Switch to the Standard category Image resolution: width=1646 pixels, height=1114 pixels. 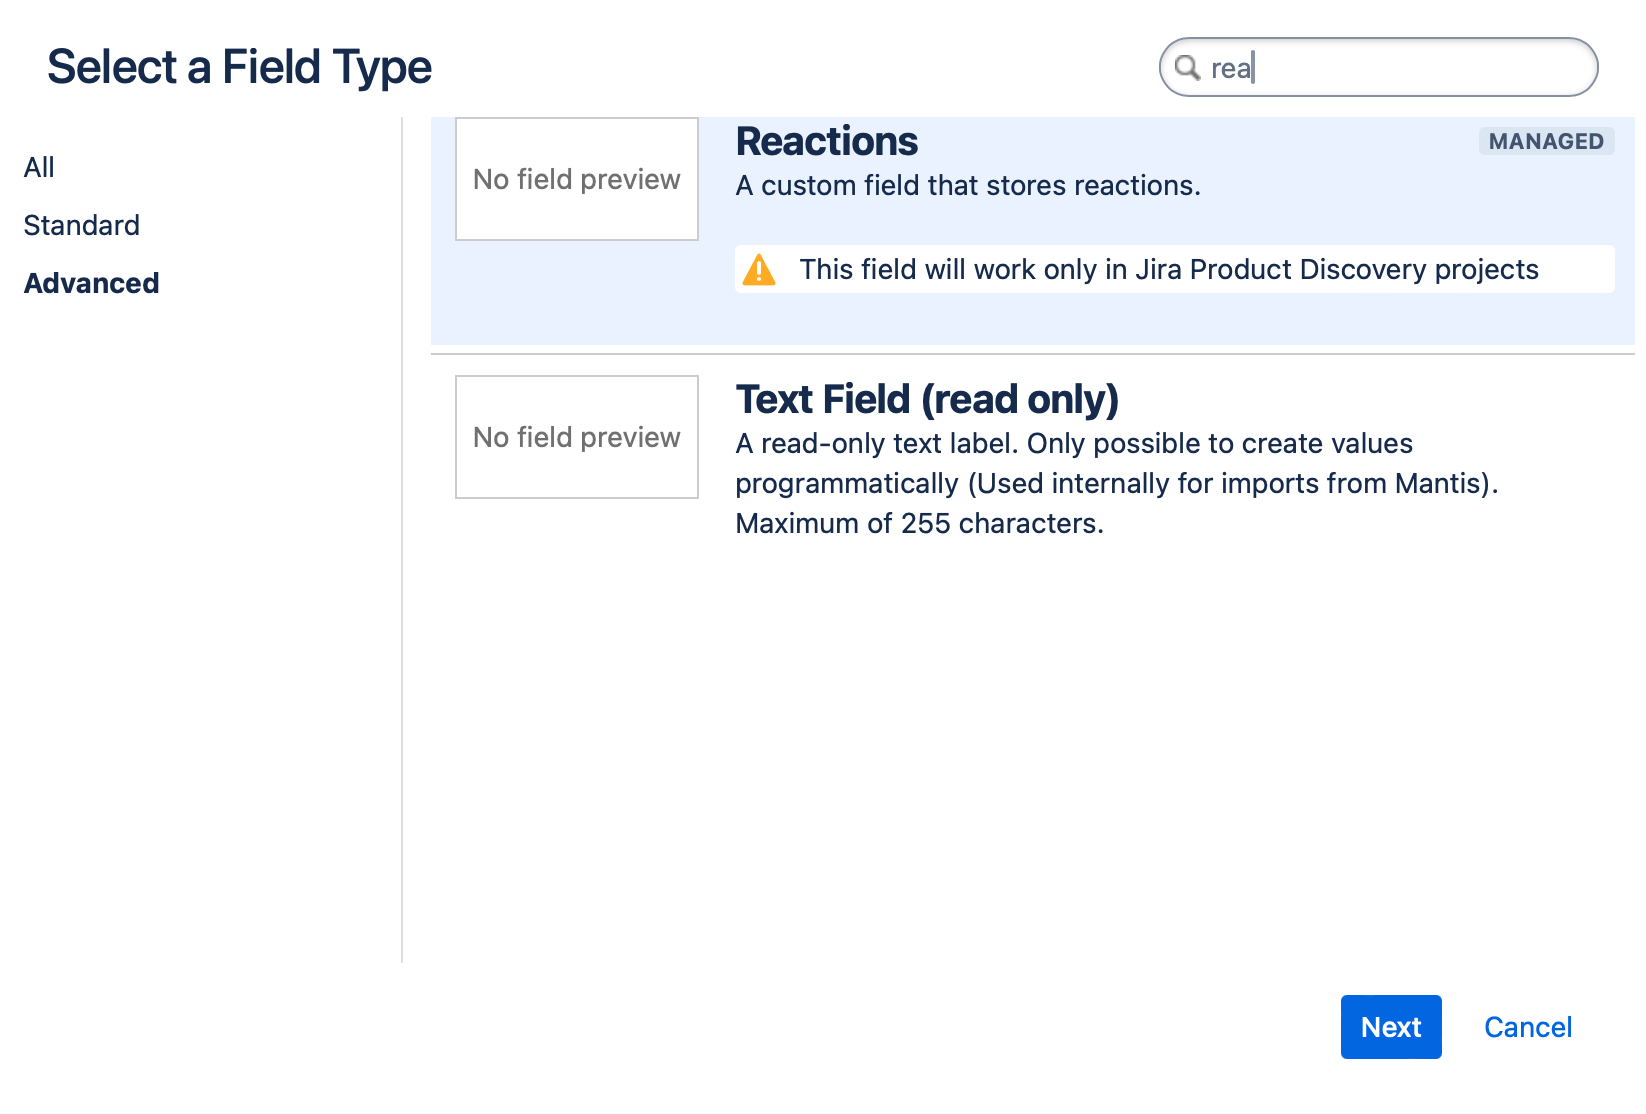(x=81, y=225)
